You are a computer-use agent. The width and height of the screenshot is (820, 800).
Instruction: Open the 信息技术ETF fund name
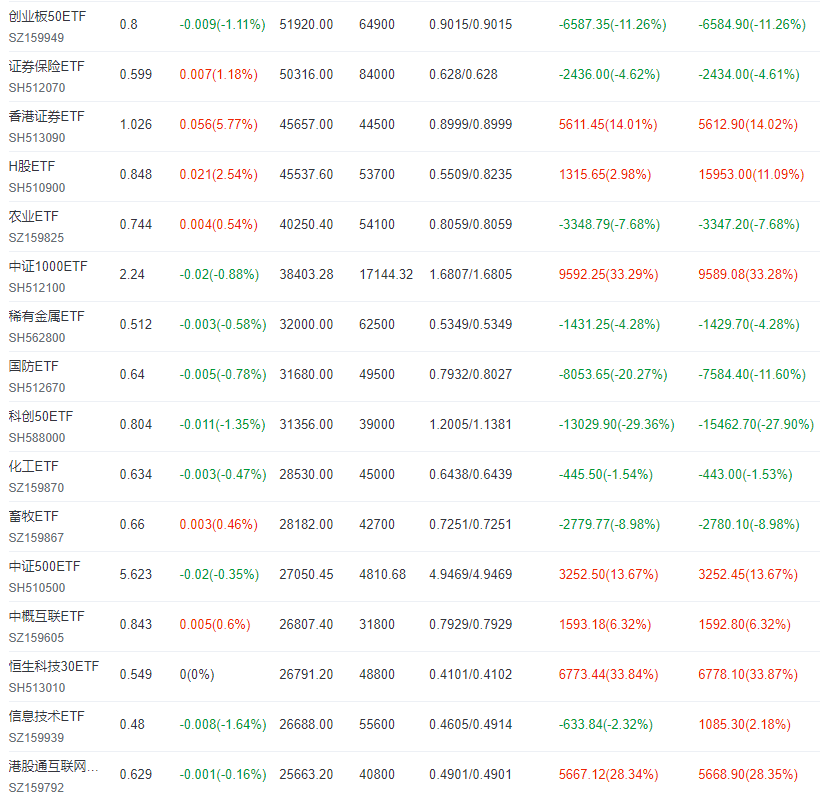coord(47,716)
